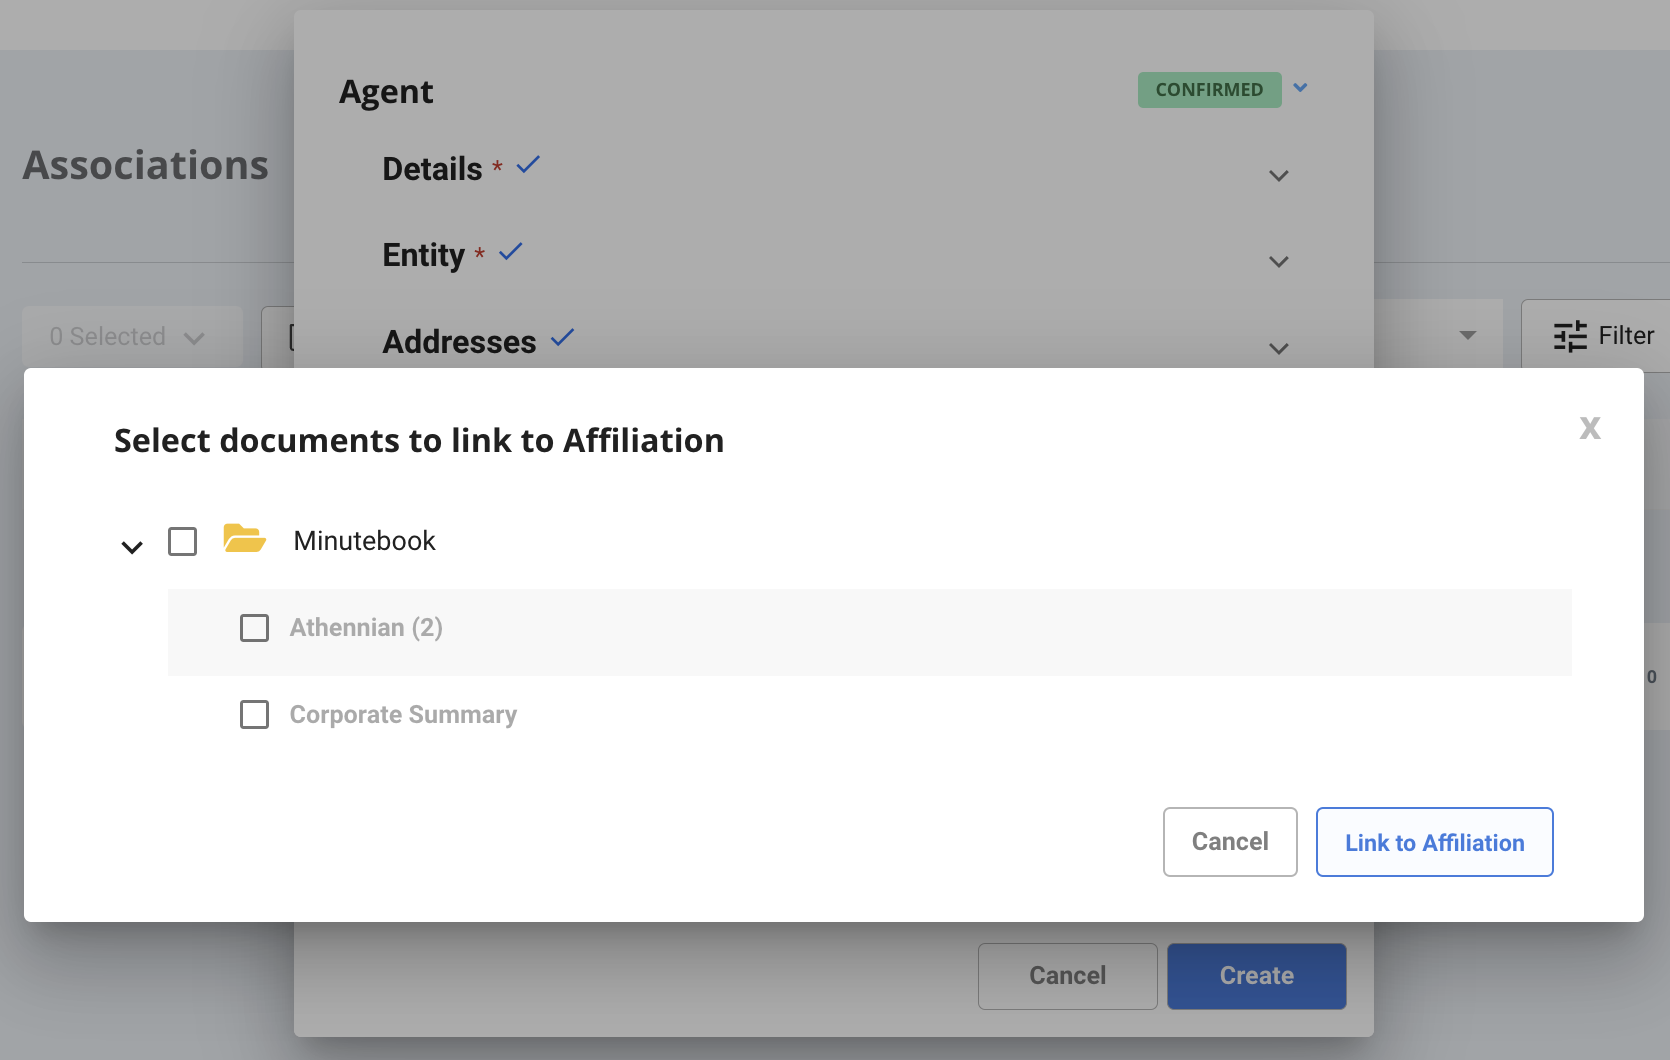Click the checkmark next to Addresses
Viewport: 1670px width, 1060px height.
pyautogui.click(x=562, y=338)
